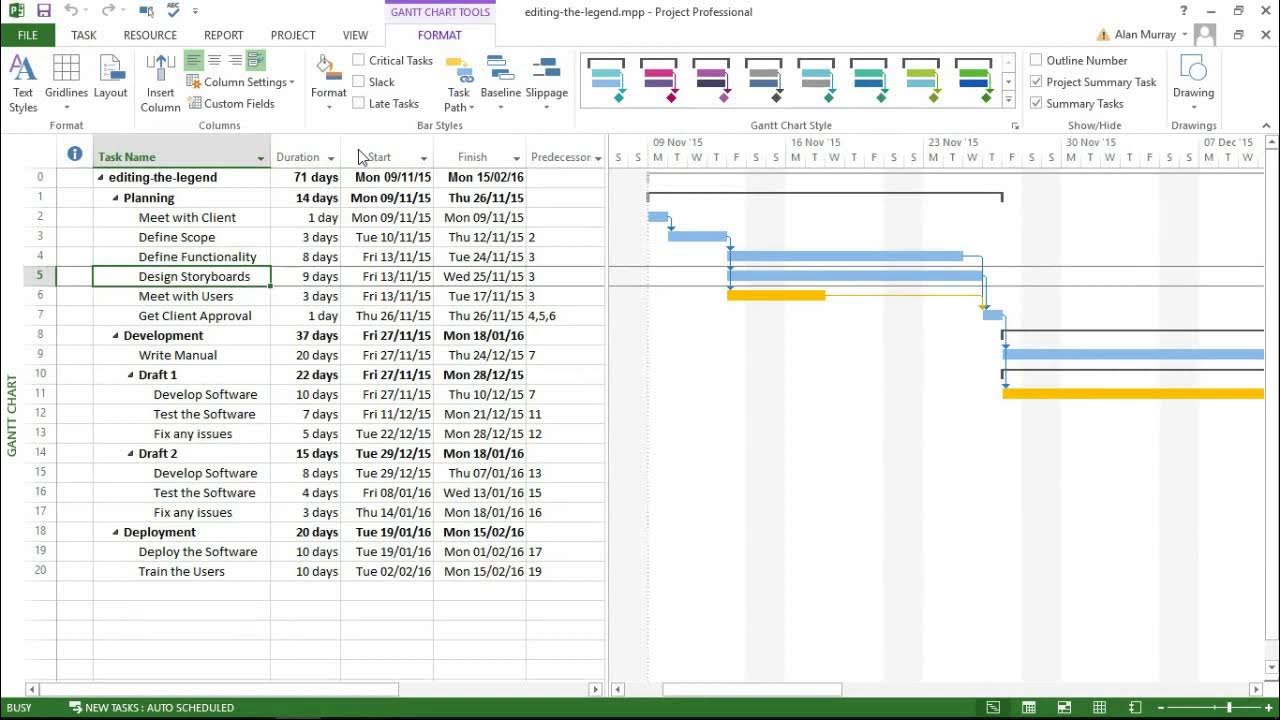Open the FILE menu
Image resolution: width=1280 pixels, height=720 pixels.
[27, 35]
